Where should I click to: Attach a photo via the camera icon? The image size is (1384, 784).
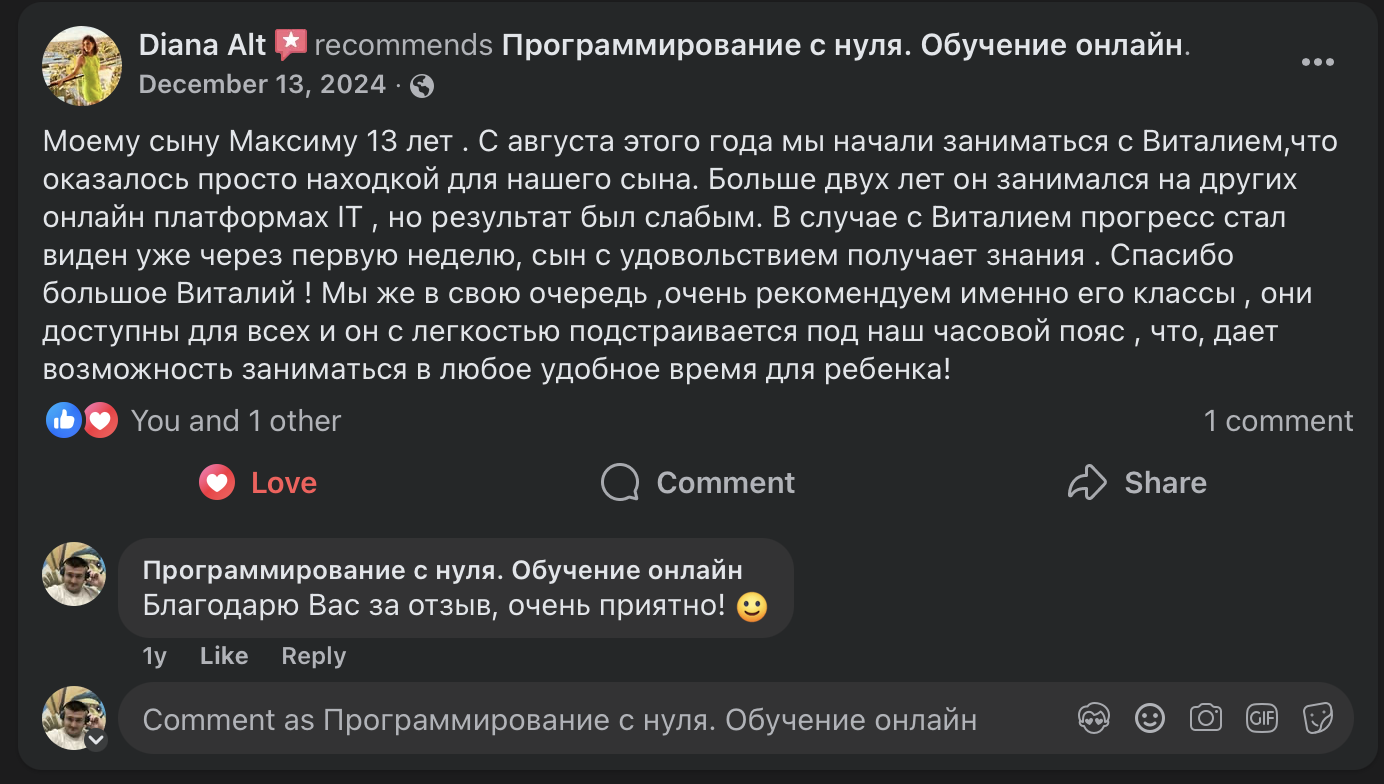pos(1206,718)
